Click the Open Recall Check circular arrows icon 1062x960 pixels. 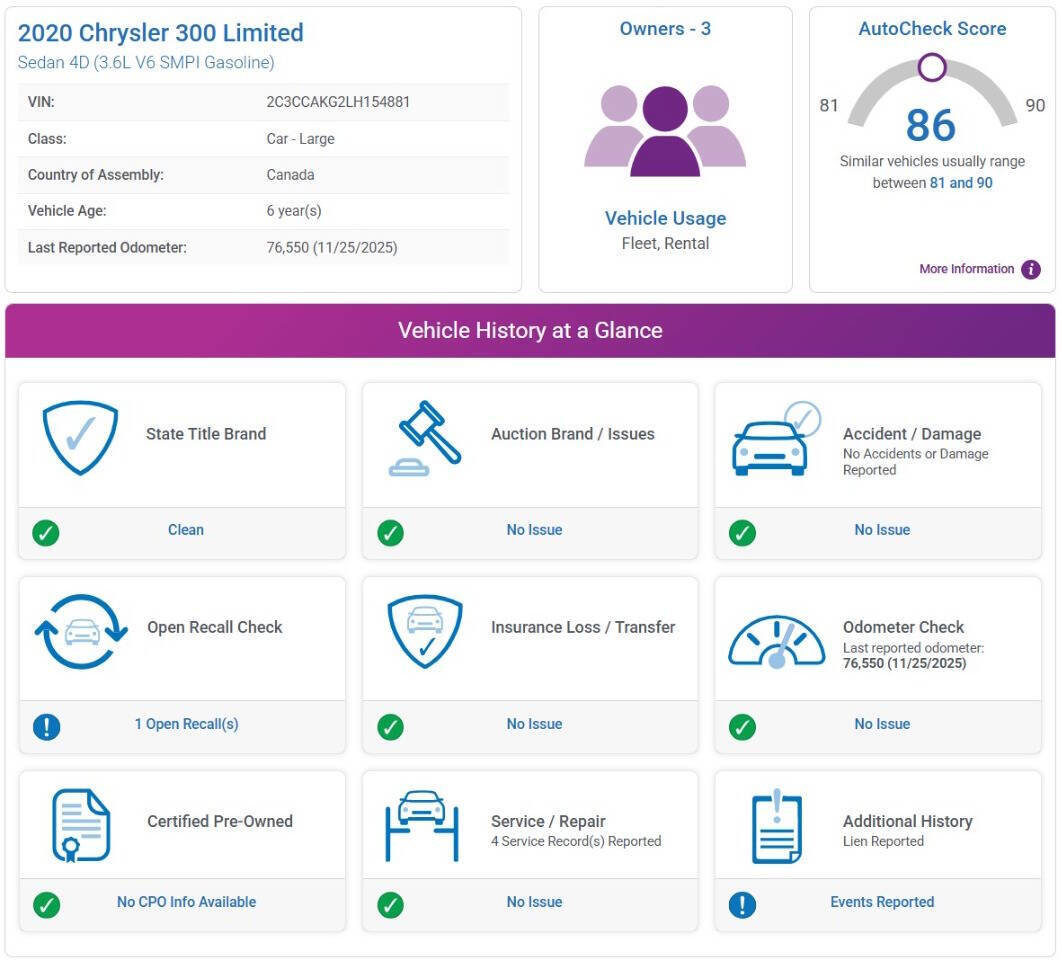(81, 632)
